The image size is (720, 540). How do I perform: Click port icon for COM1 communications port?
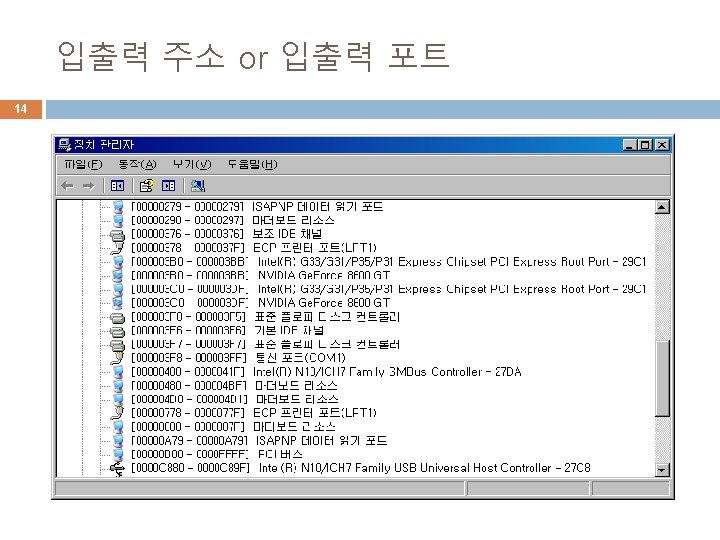tap(118, 358)
